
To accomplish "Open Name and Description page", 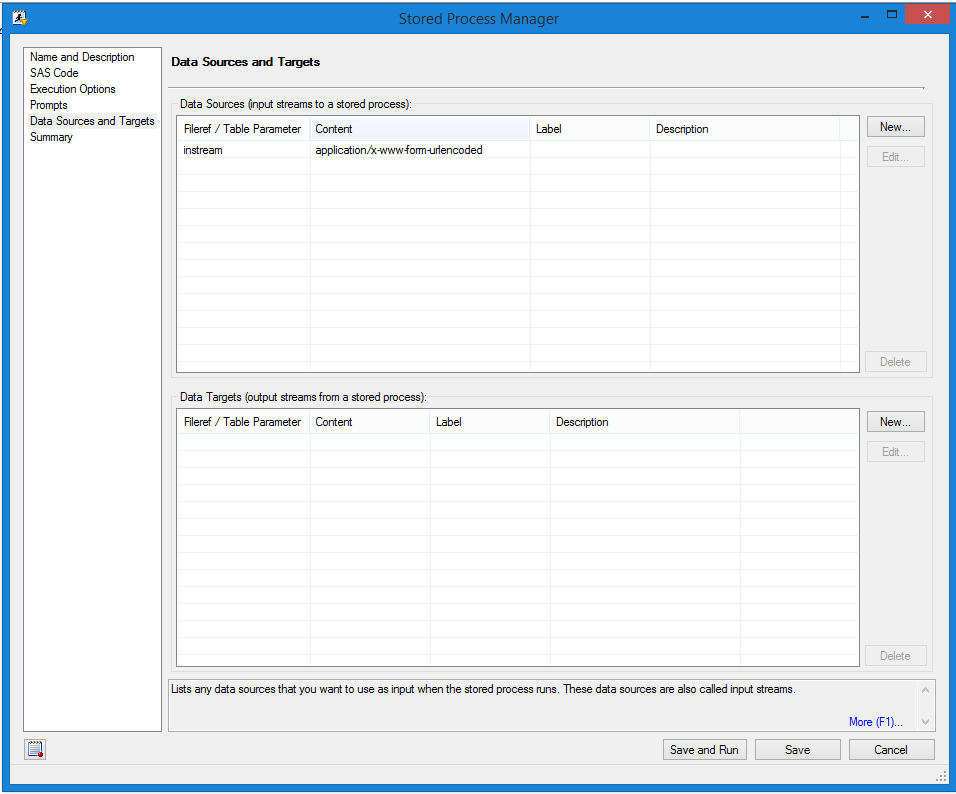I will 82,57.
